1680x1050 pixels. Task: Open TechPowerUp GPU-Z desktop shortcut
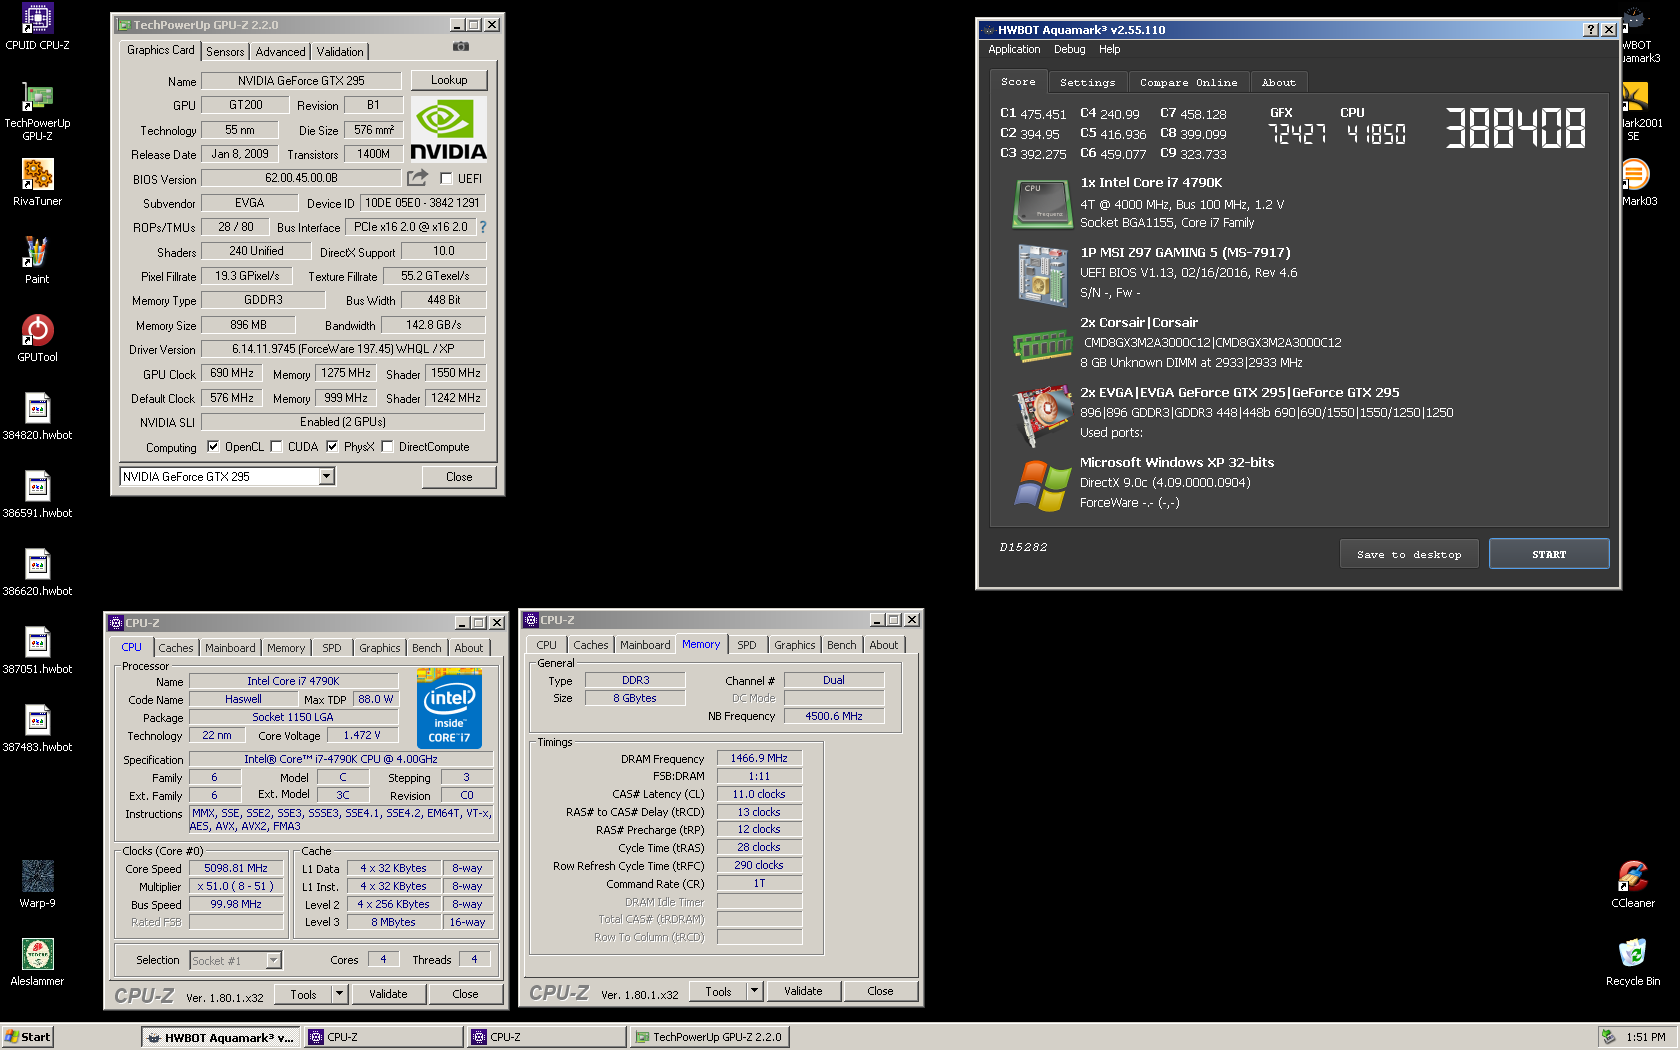pyautogui.click(x=37, y=110)
